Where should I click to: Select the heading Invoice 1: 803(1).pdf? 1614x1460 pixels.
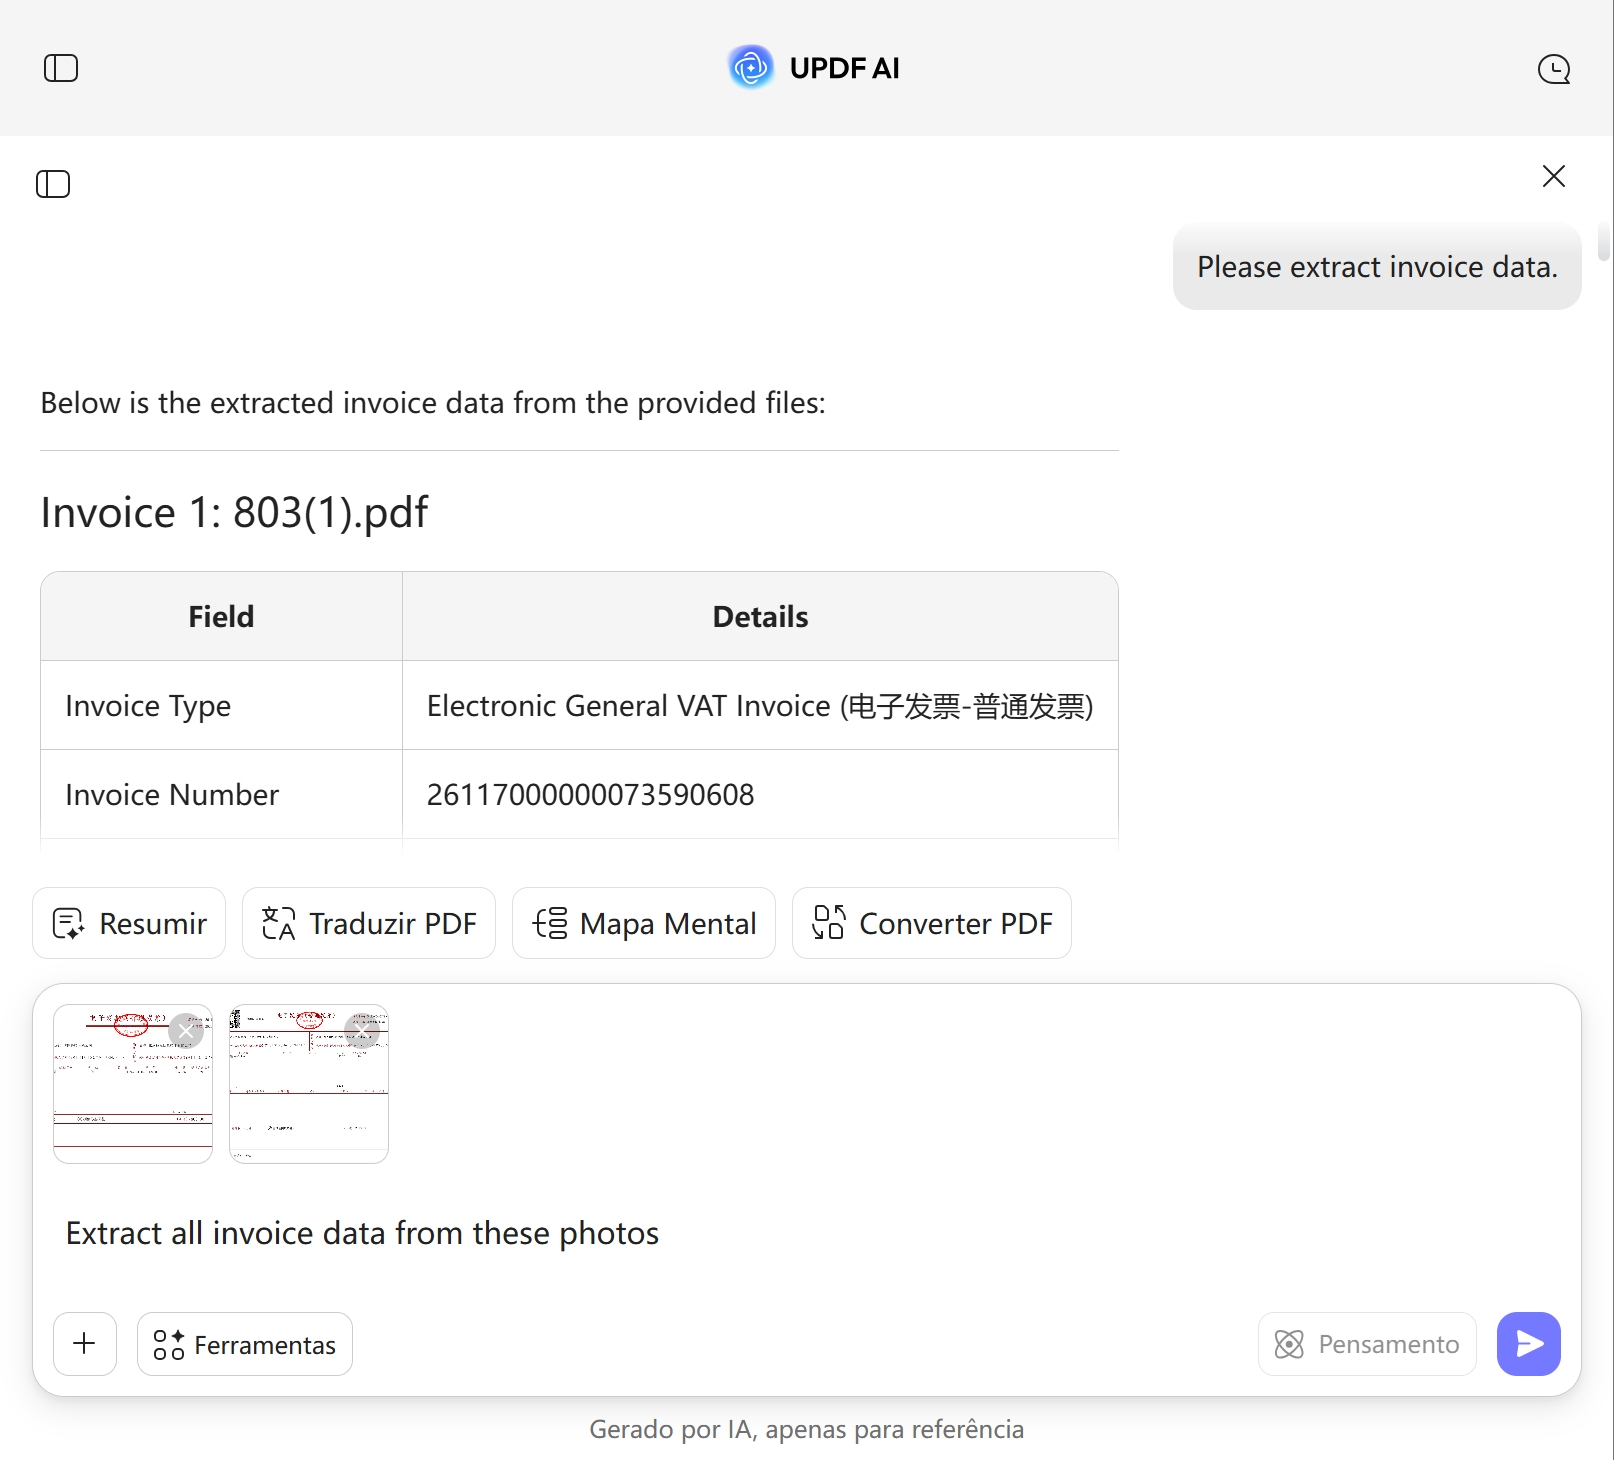click(x=233, y=511)
